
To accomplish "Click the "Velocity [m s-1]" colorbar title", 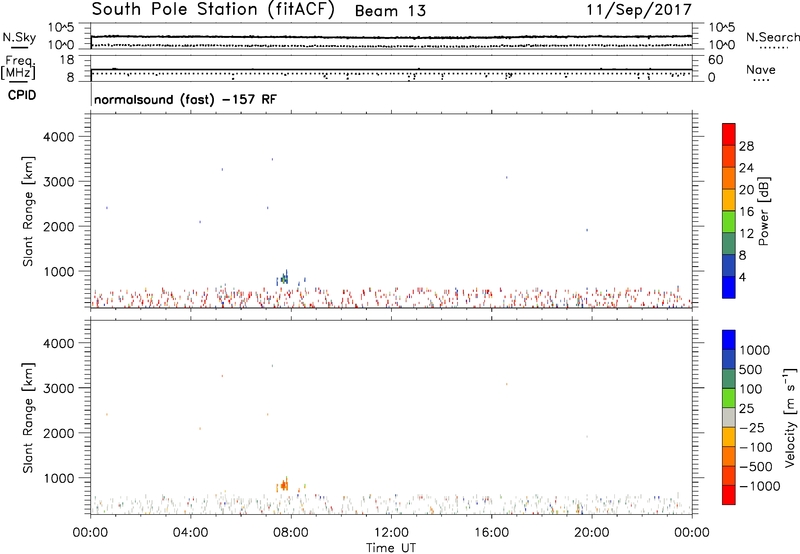I will coord(790,417).
